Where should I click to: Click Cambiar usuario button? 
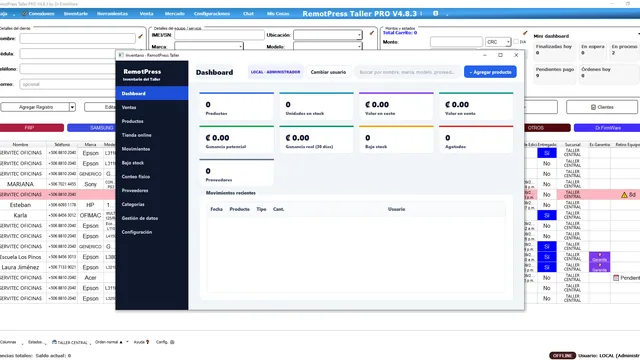coord(328,72)
